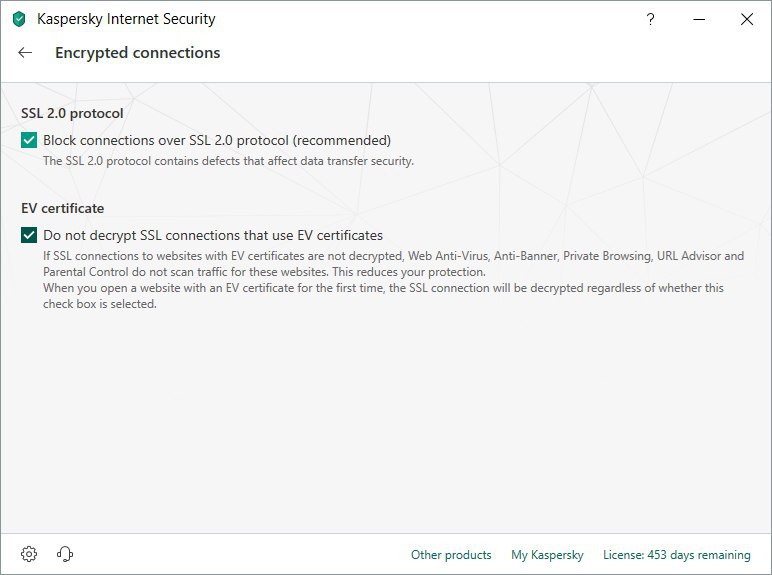Open Settings via the gear icon
Image resolution: width=772 pixels, height=575 pixels.
pos(29,554)
